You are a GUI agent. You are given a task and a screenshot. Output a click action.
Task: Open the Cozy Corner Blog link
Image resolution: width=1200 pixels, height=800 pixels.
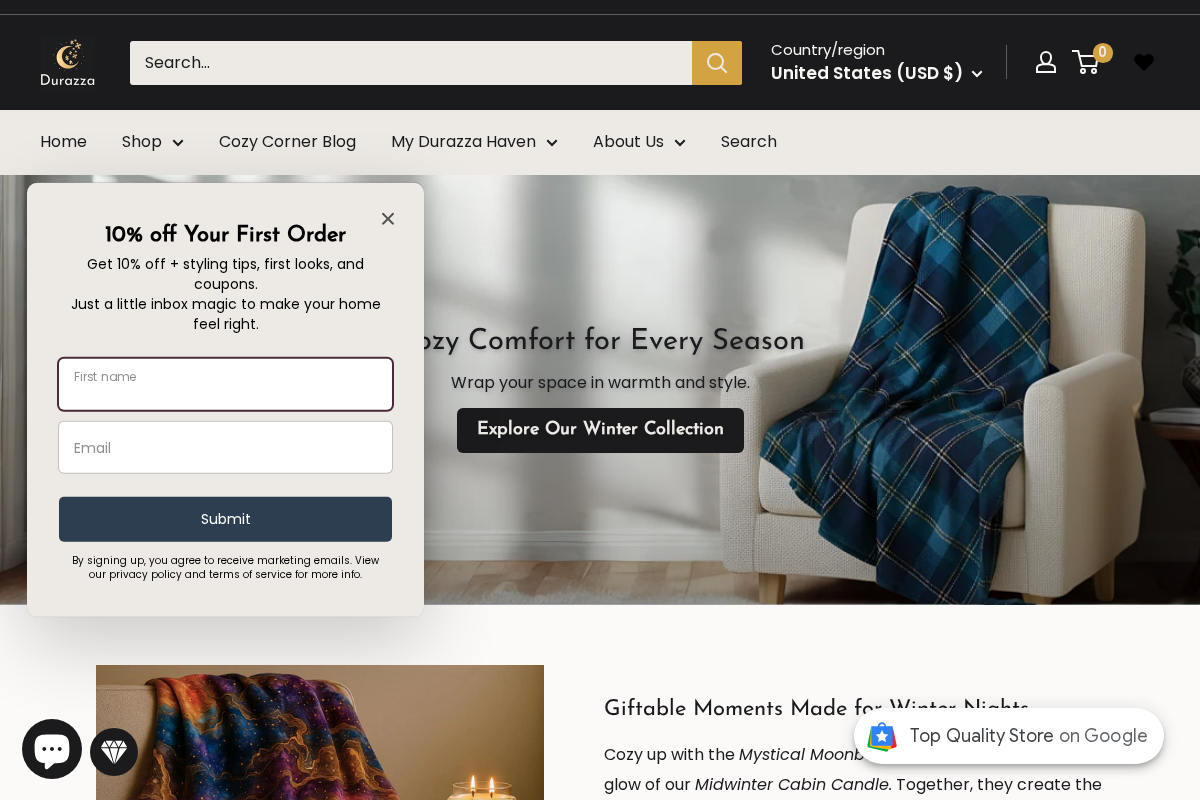tap(287, 142)
